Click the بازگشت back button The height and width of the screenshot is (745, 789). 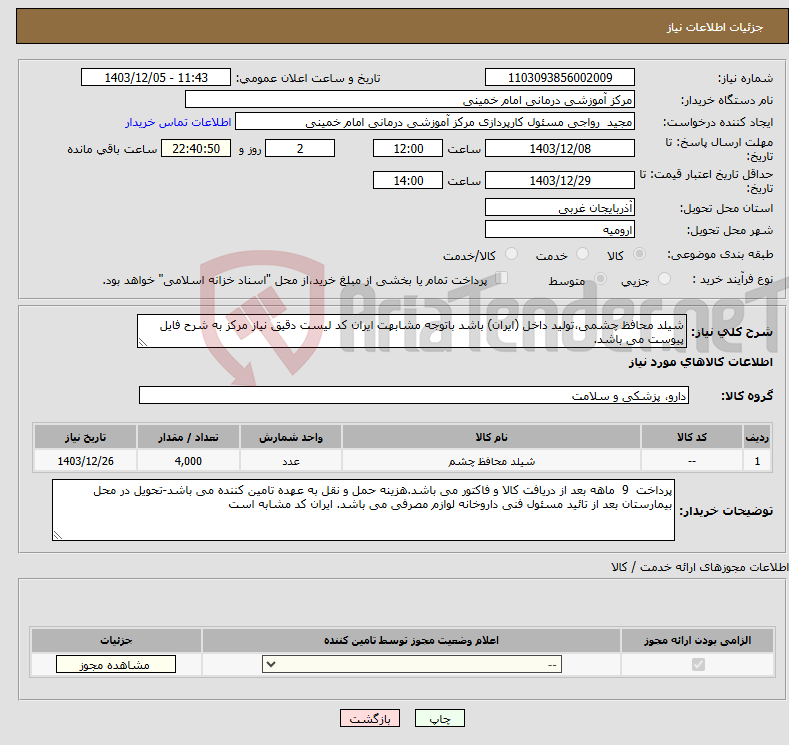370,718
